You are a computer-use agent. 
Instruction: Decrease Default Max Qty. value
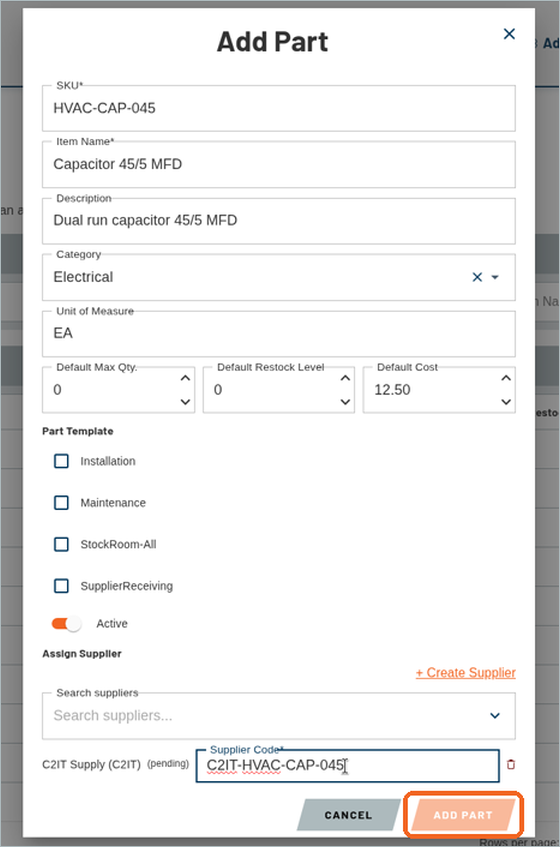185,402
